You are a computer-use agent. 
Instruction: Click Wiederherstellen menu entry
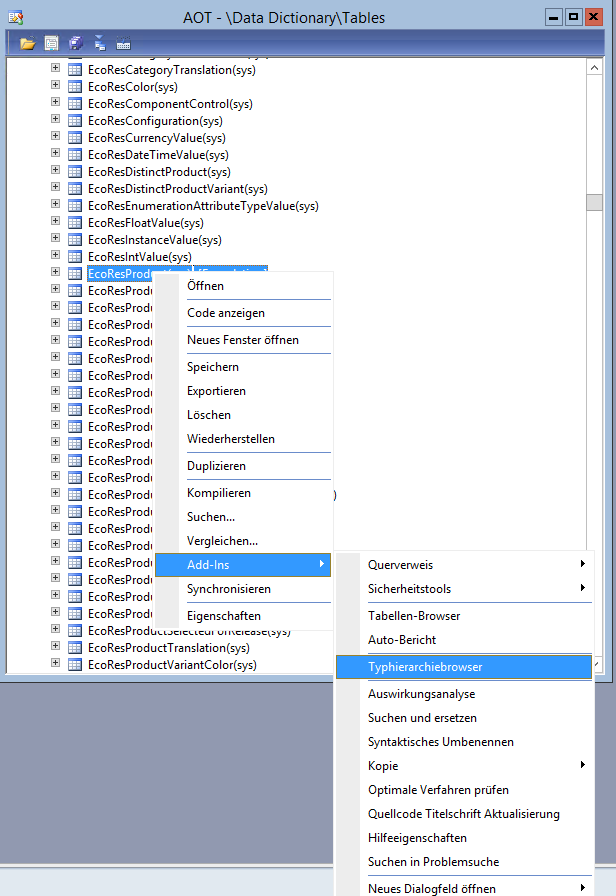[243, 439]
